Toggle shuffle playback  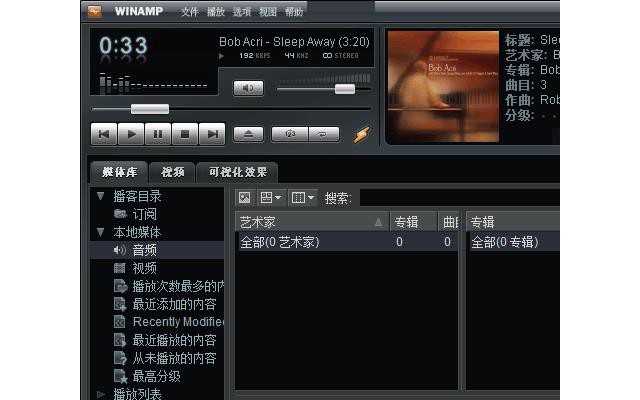(290, 134)
